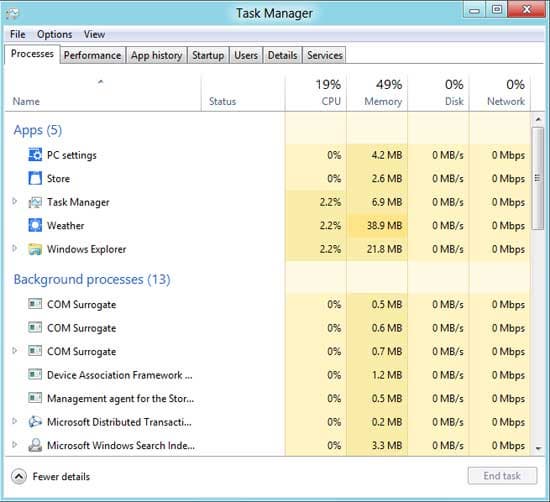Click the scrollbar up arrow
Screen dimensions: 550x502
tap(538, 119)
